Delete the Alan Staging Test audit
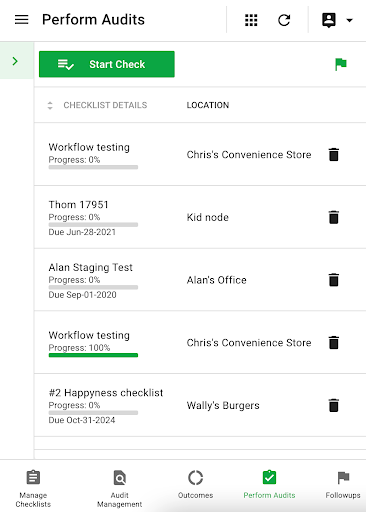 tap(334, 280)
